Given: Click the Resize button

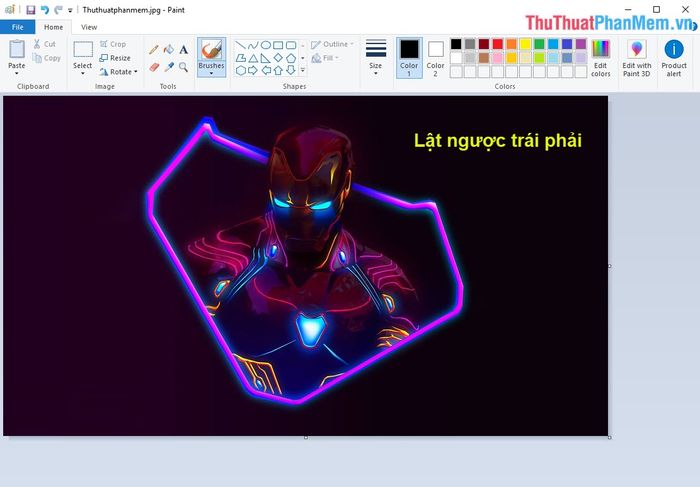Looking at the screenshot, I should tap(115, 58).
